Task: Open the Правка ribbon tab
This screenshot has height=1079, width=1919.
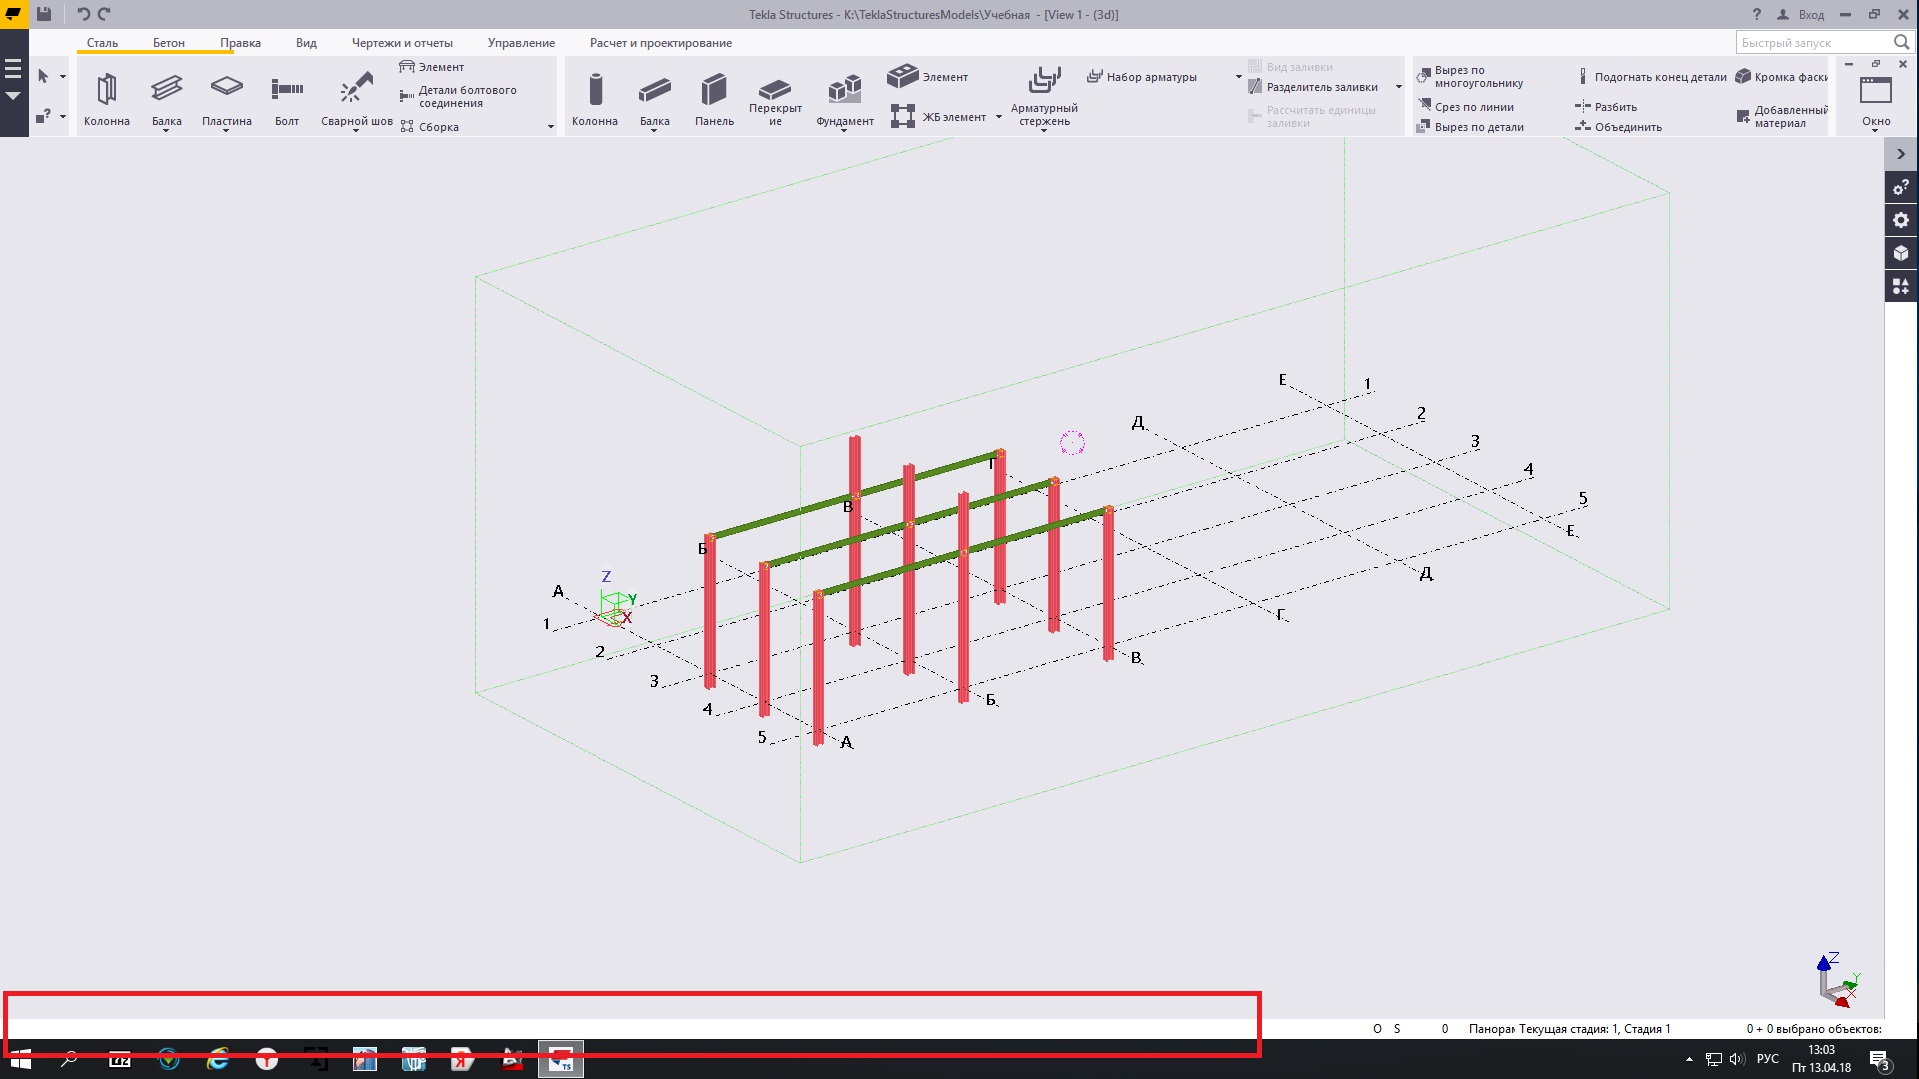Action: point(240,43)
